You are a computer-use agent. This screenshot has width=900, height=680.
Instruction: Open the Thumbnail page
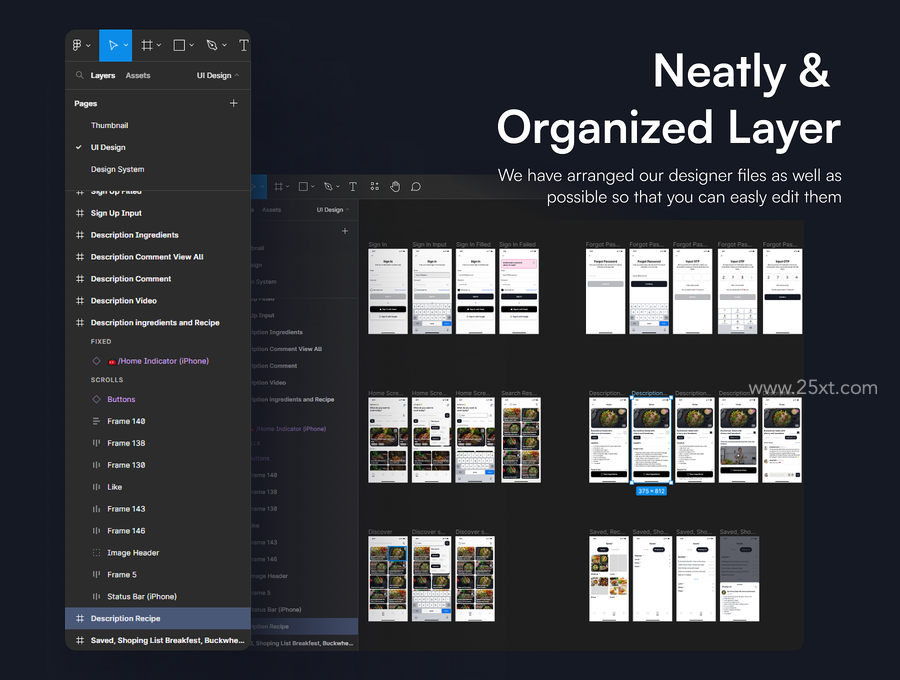tap(110, 125)
